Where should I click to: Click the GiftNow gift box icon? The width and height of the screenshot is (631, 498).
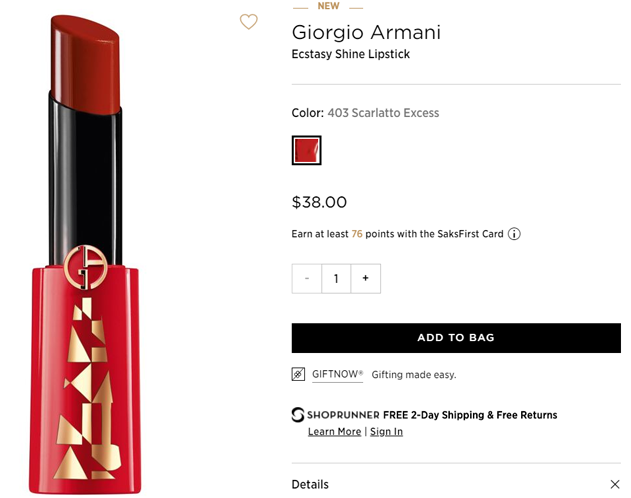[298, 374]
